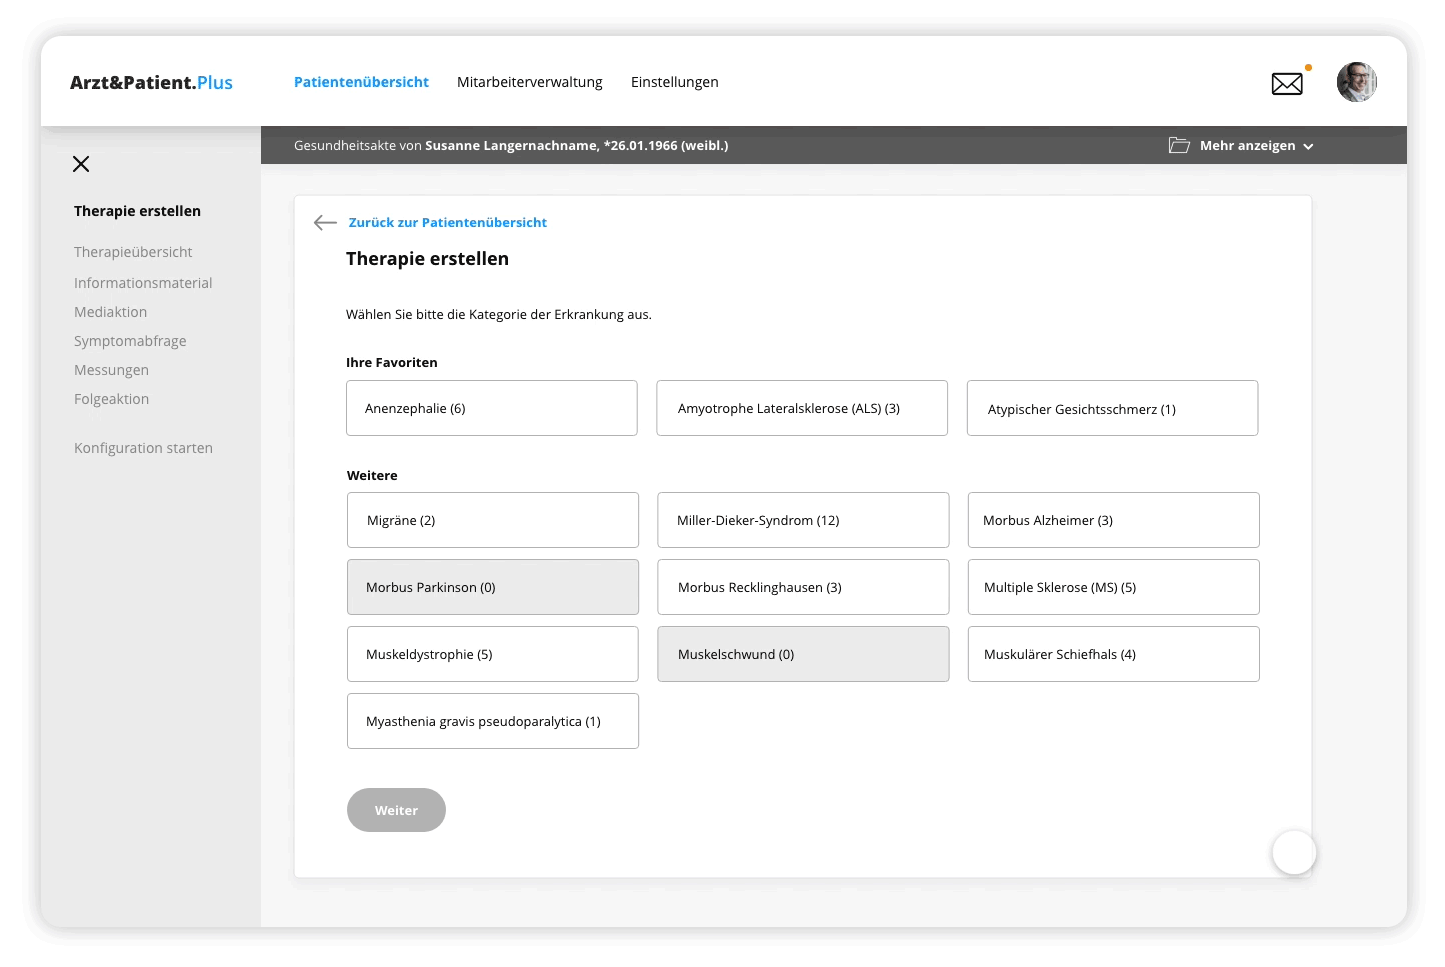Open the Einstellungen tab
Image resolution: width=1445 pixels, height=967 pixels.
tap(675, 82)
